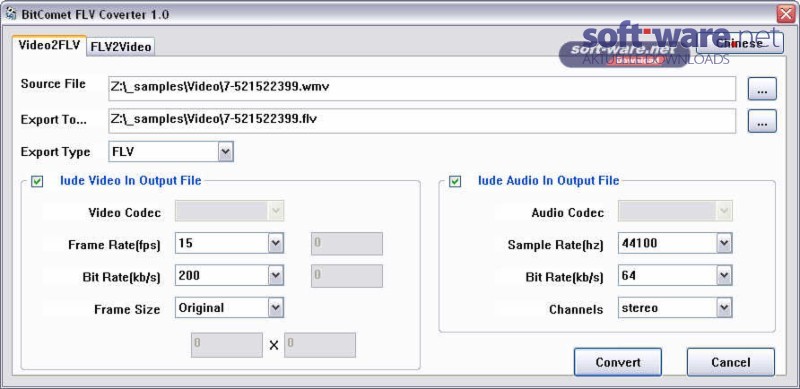The image size is (800, 389).
Task: Click the Video Codec label
Action: click(124, 212)
